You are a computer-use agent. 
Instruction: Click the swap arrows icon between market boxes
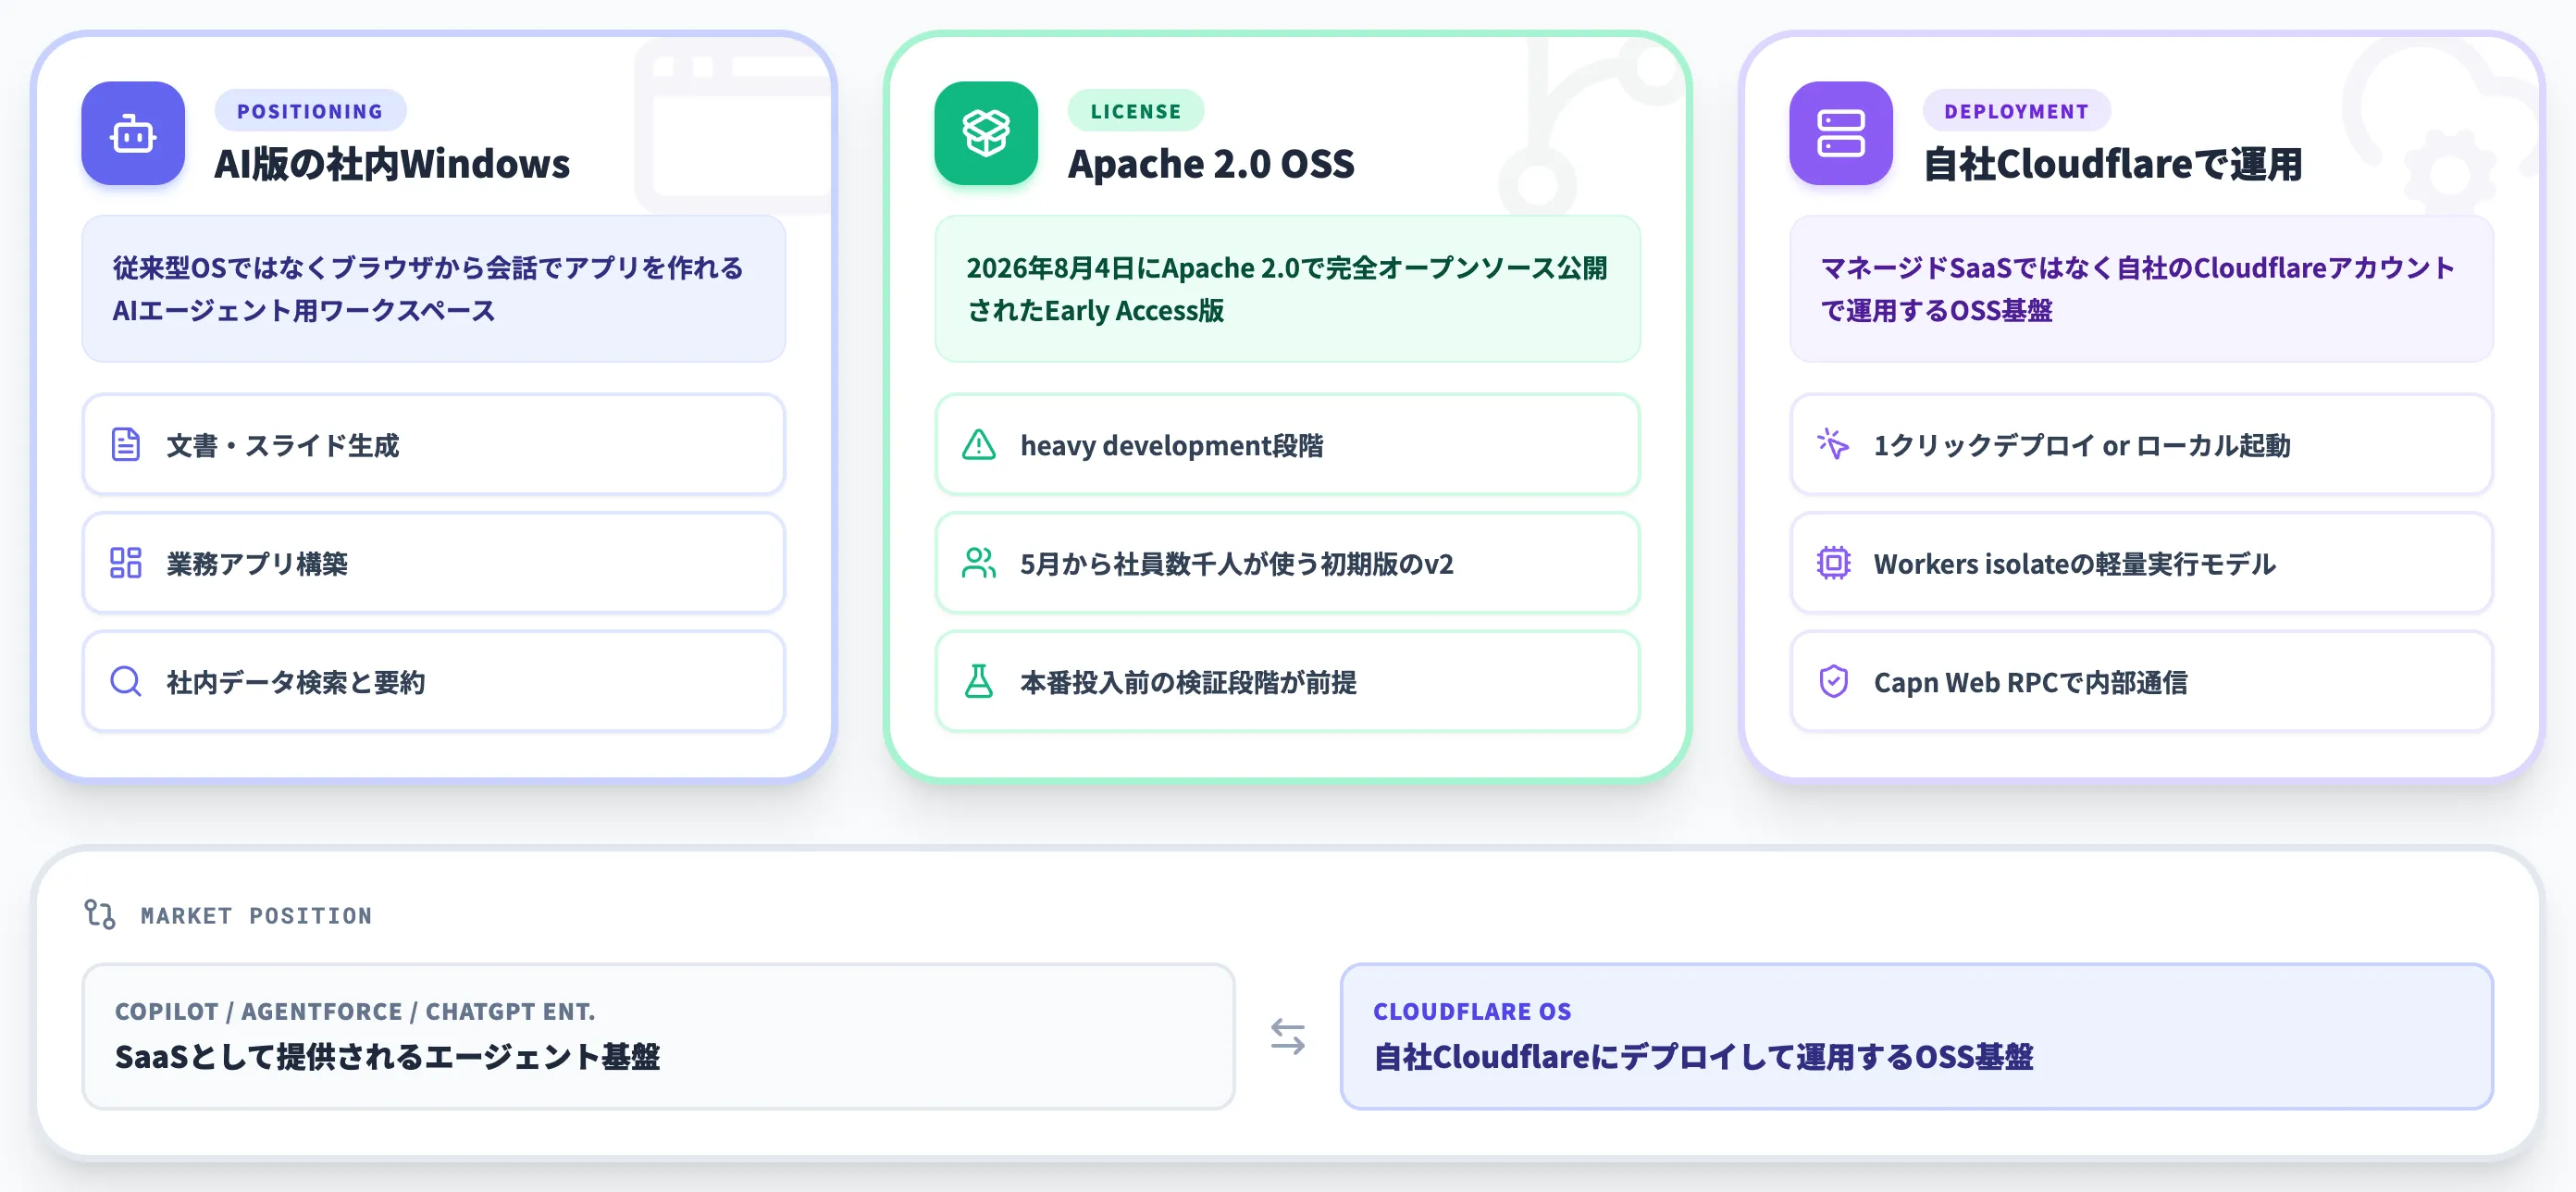point(1288,1036)
